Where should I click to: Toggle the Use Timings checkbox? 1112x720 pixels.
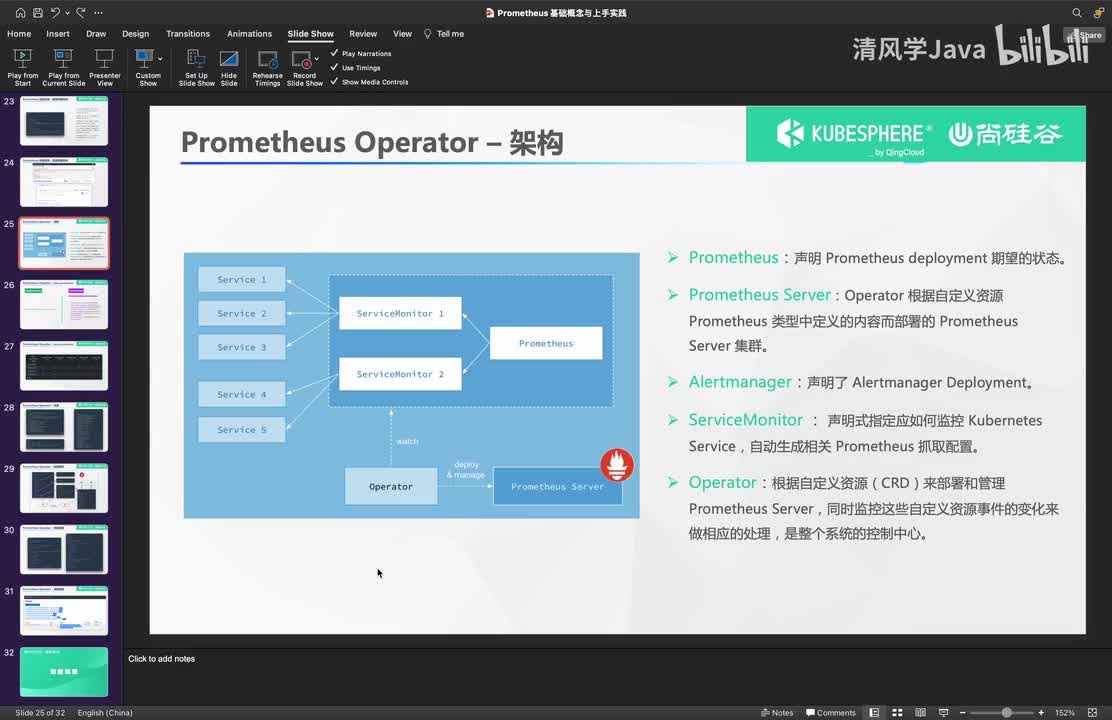tap(335, 67)
